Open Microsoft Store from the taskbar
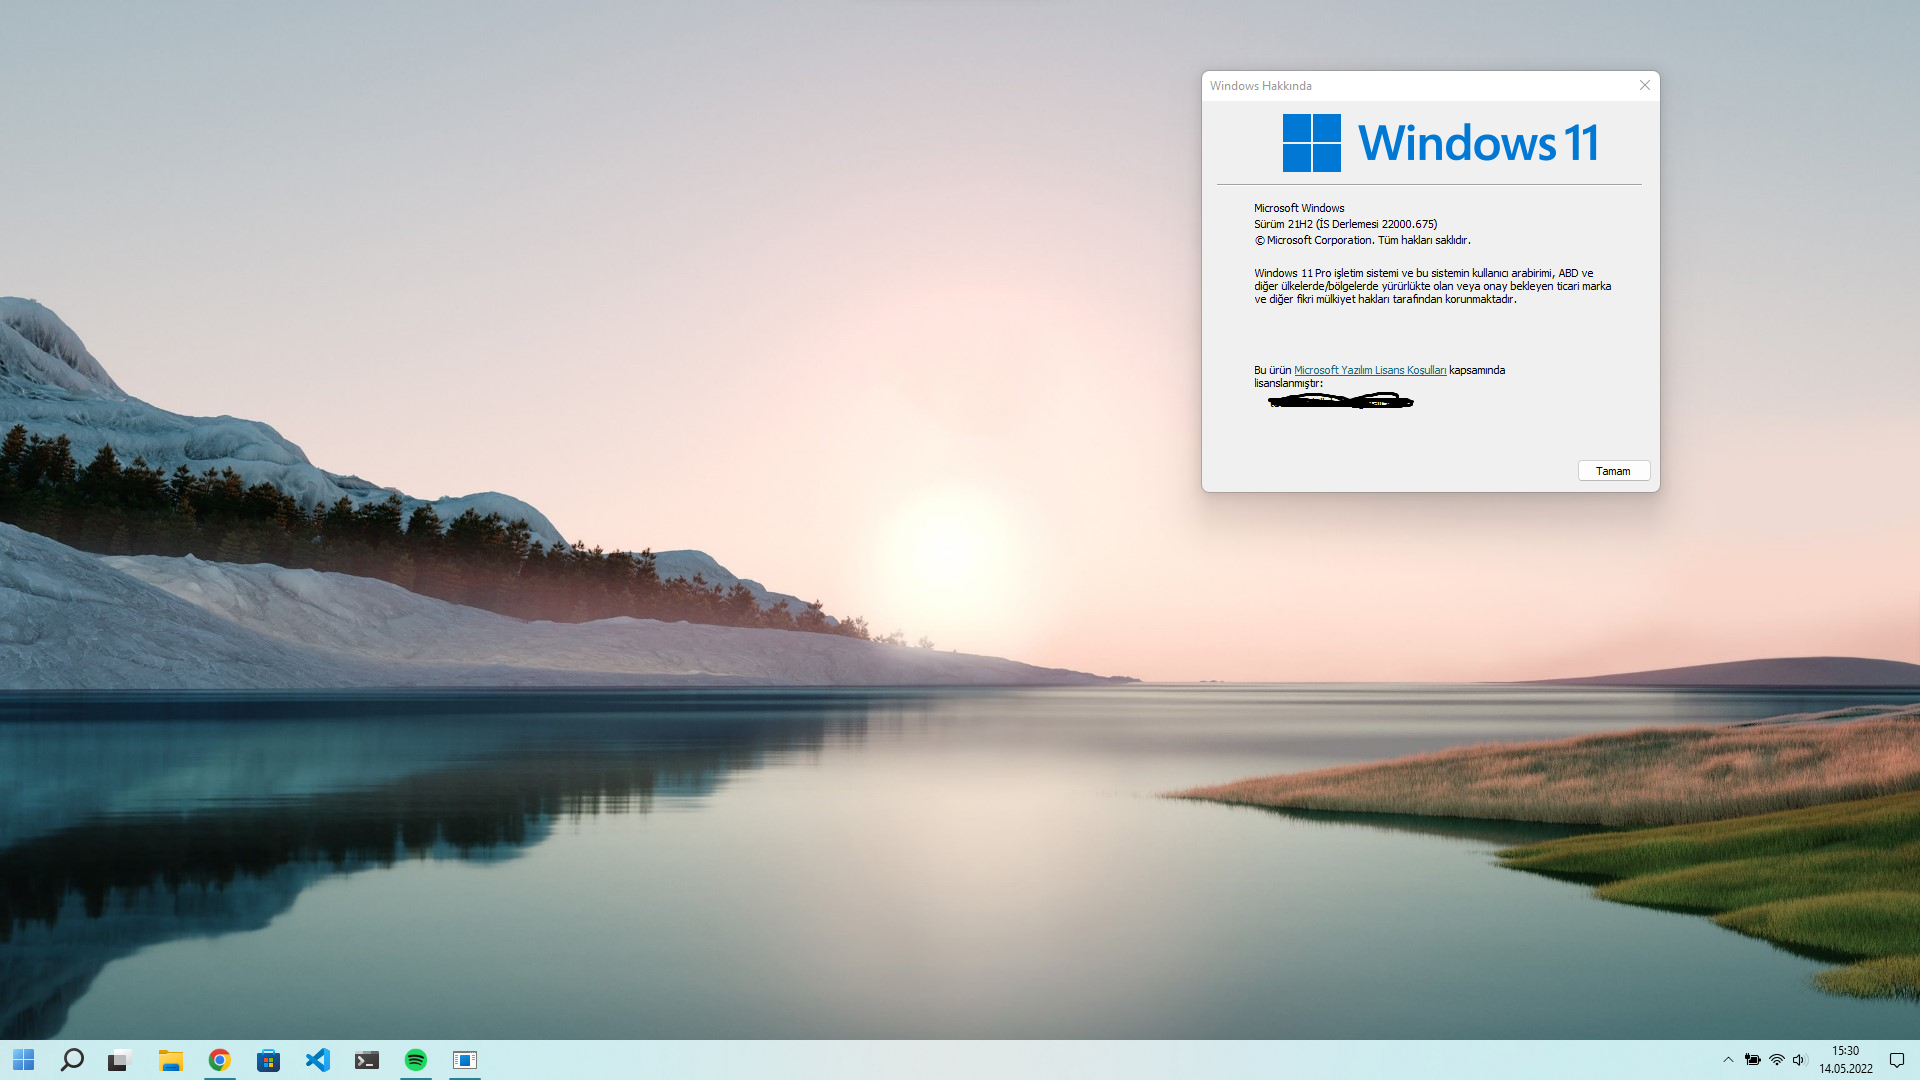 point(268,1060)
